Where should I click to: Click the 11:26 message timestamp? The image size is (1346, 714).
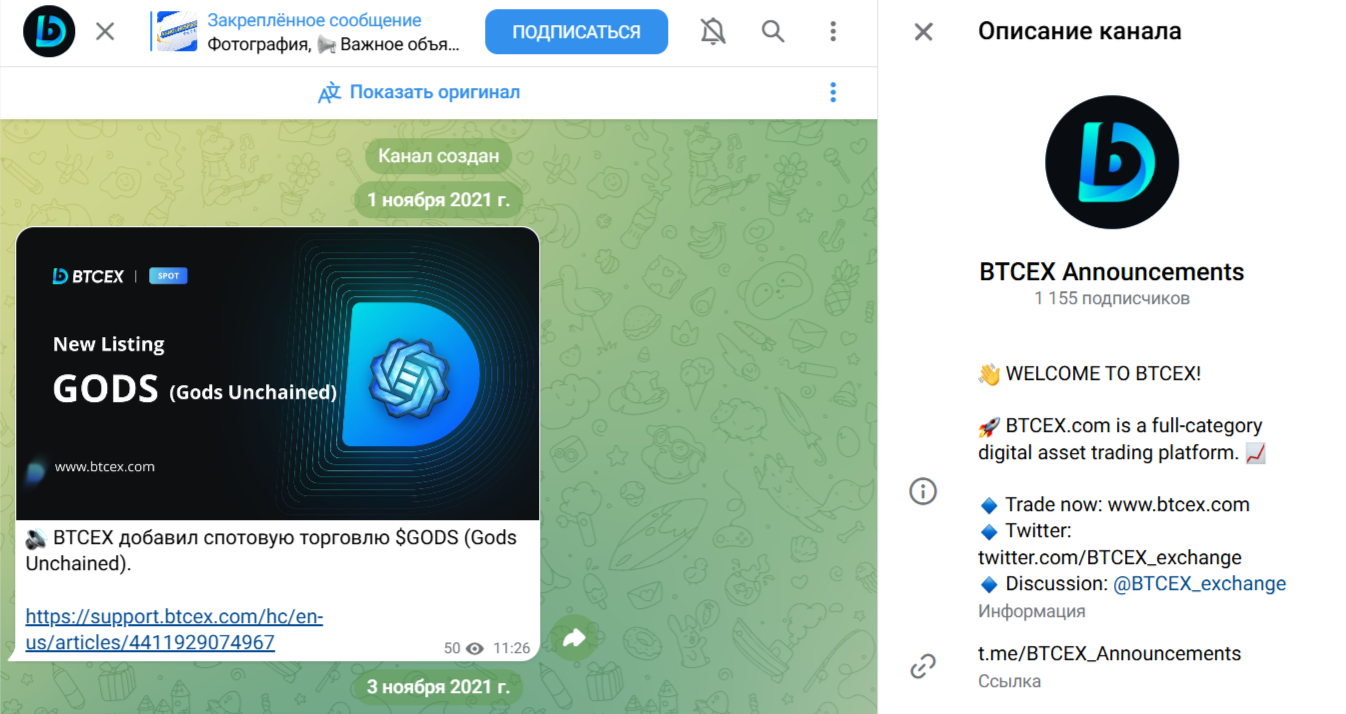tap(512, 648)
